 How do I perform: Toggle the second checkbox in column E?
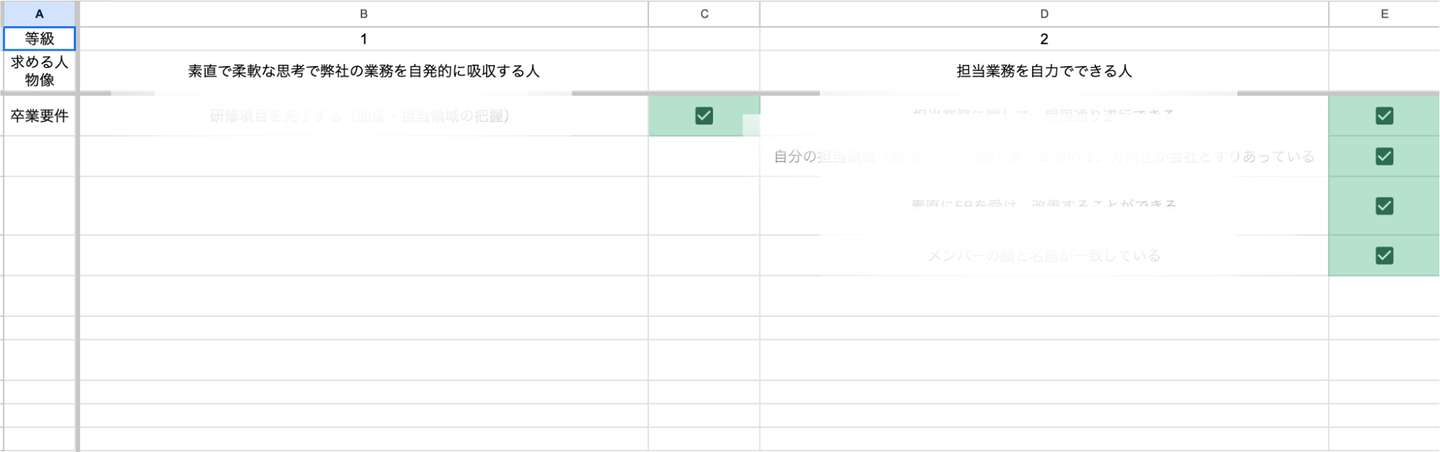[1384, 156]
